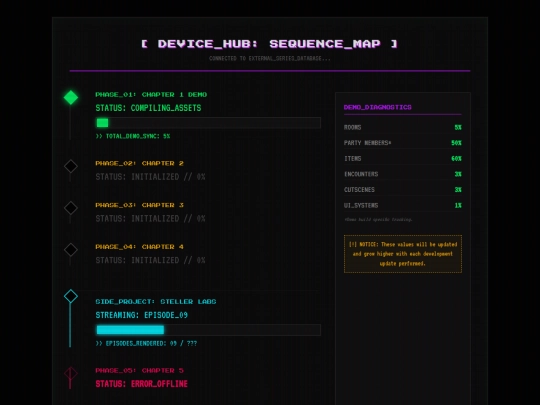Click the red diamond marker for PHASE_05
This screenshot has height=405, width=540.
point(71,373)
